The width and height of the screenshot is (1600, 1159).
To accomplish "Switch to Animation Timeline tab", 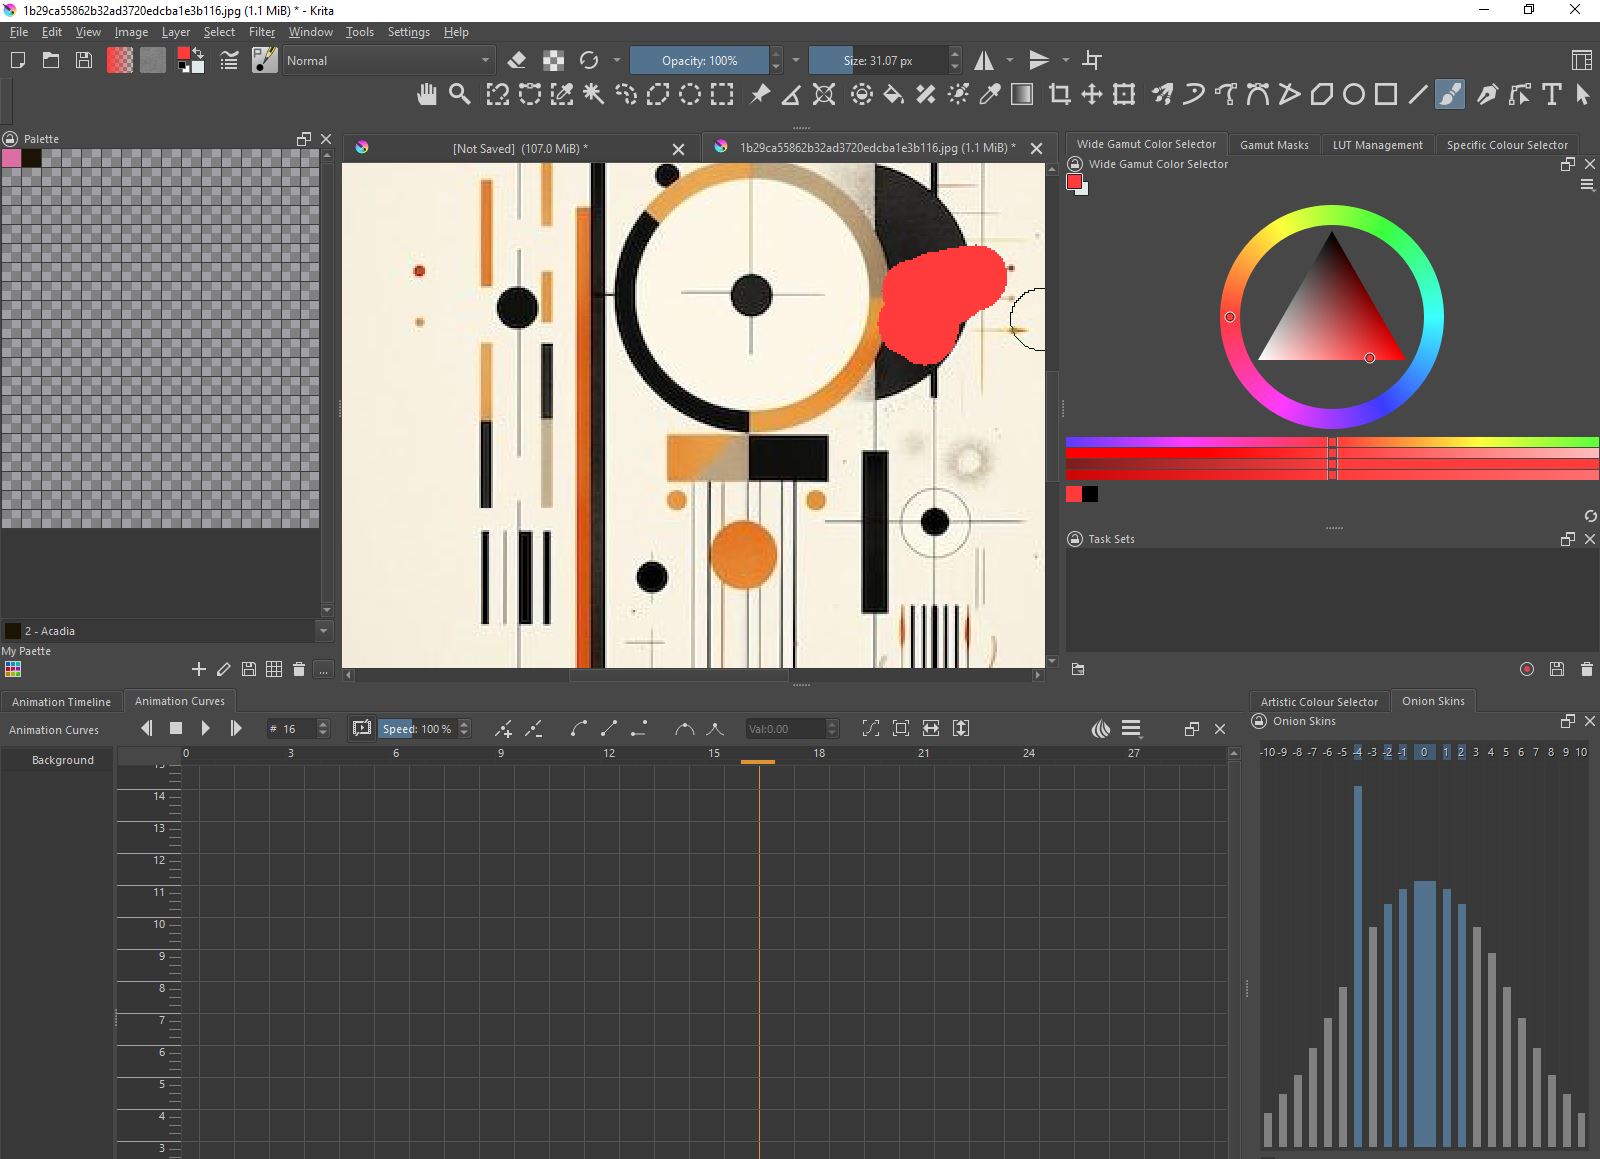I will pos(61,702).
